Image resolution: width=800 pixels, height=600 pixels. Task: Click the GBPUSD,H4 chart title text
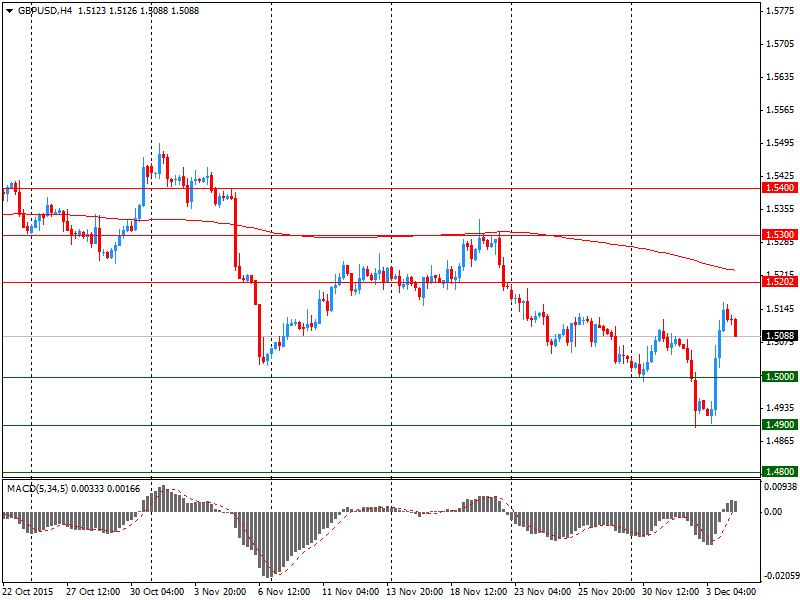coord(45,11)
